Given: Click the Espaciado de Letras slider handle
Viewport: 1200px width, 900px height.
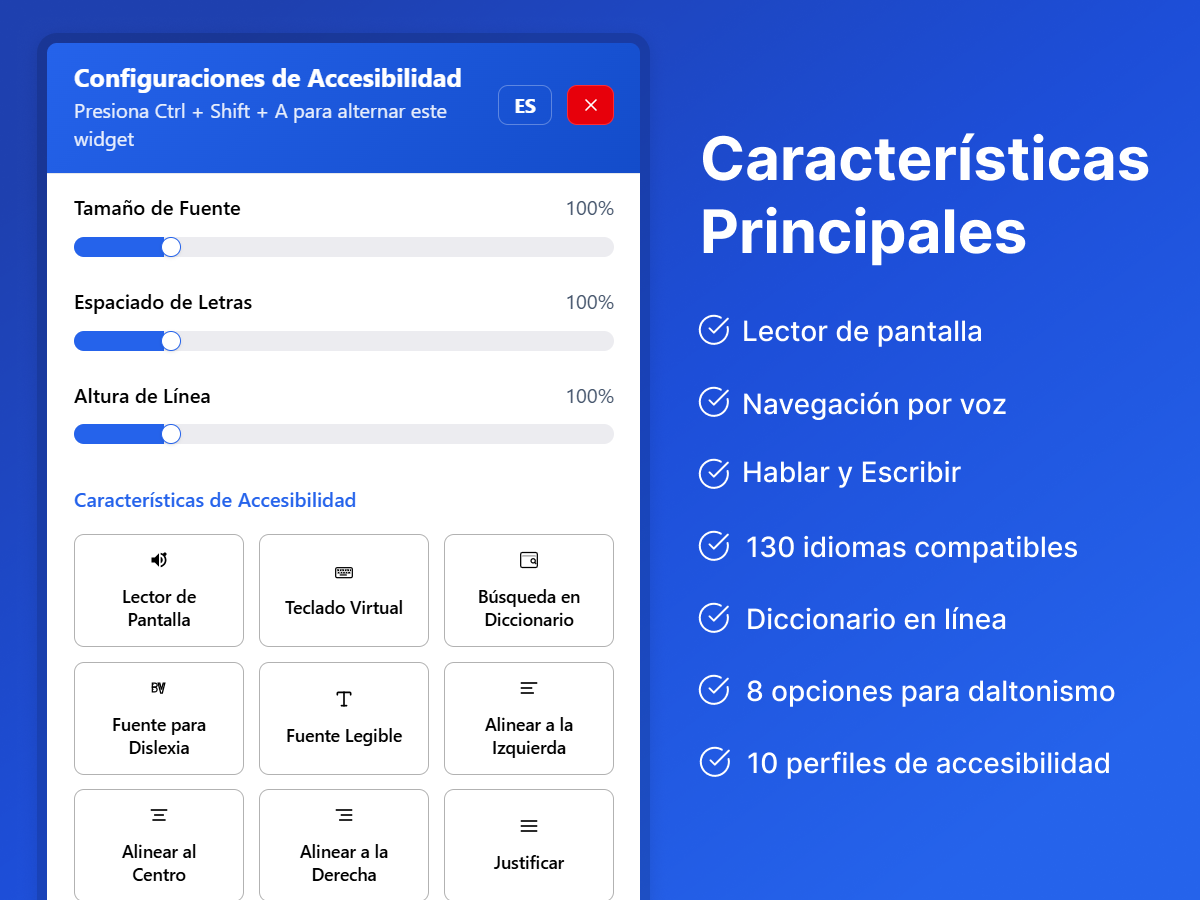Looking at the screenshot, I should point(171,341).
